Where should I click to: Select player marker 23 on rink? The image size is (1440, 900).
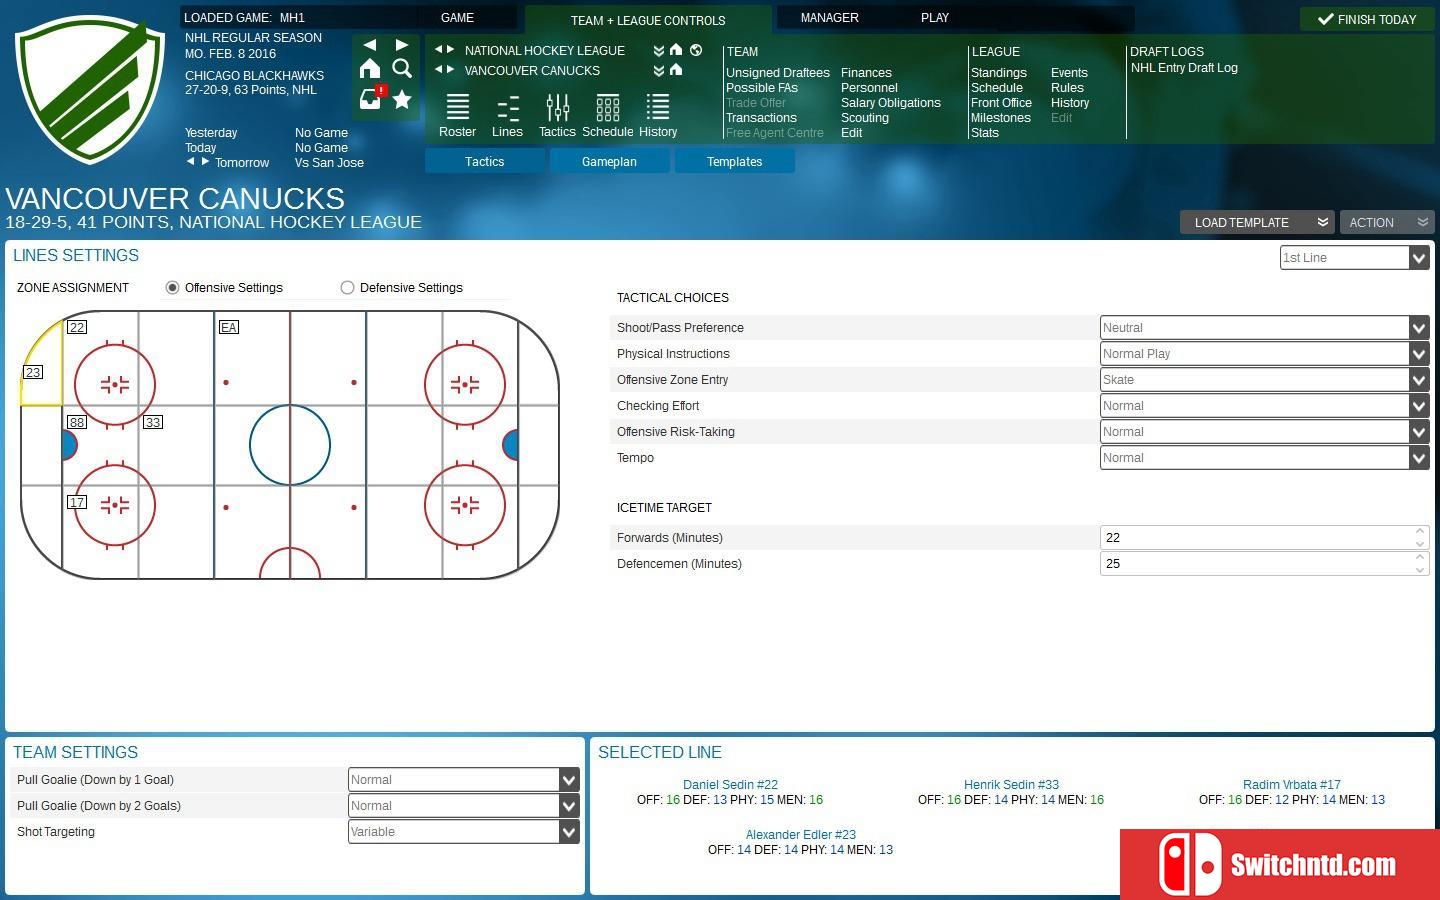pos(33,372)
